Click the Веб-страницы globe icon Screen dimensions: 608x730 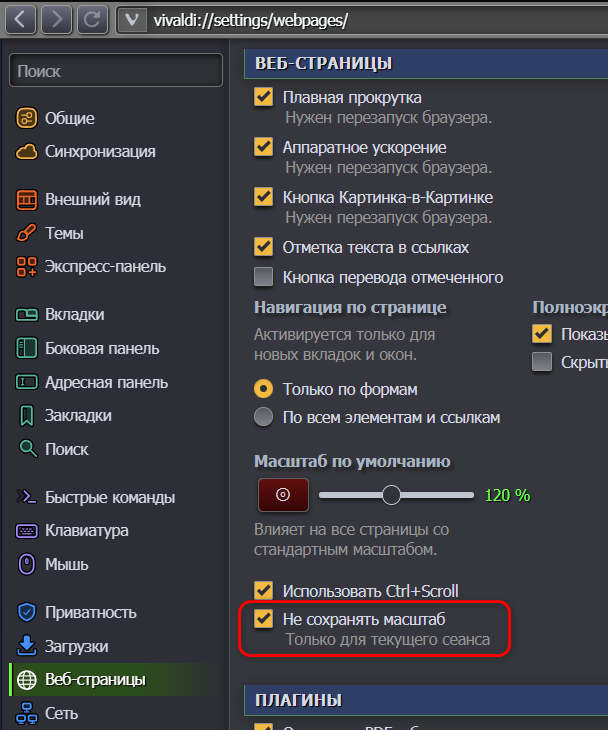[27, 680]
